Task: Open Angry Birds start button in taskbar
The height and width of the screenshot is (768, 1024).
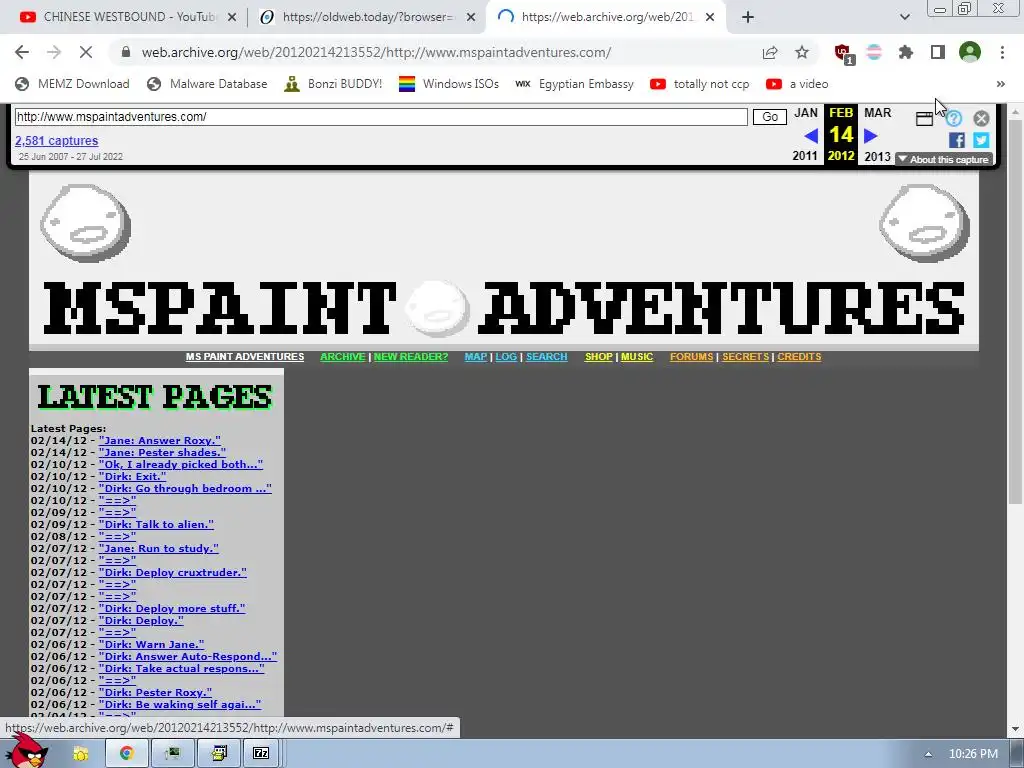Action: 28,751
